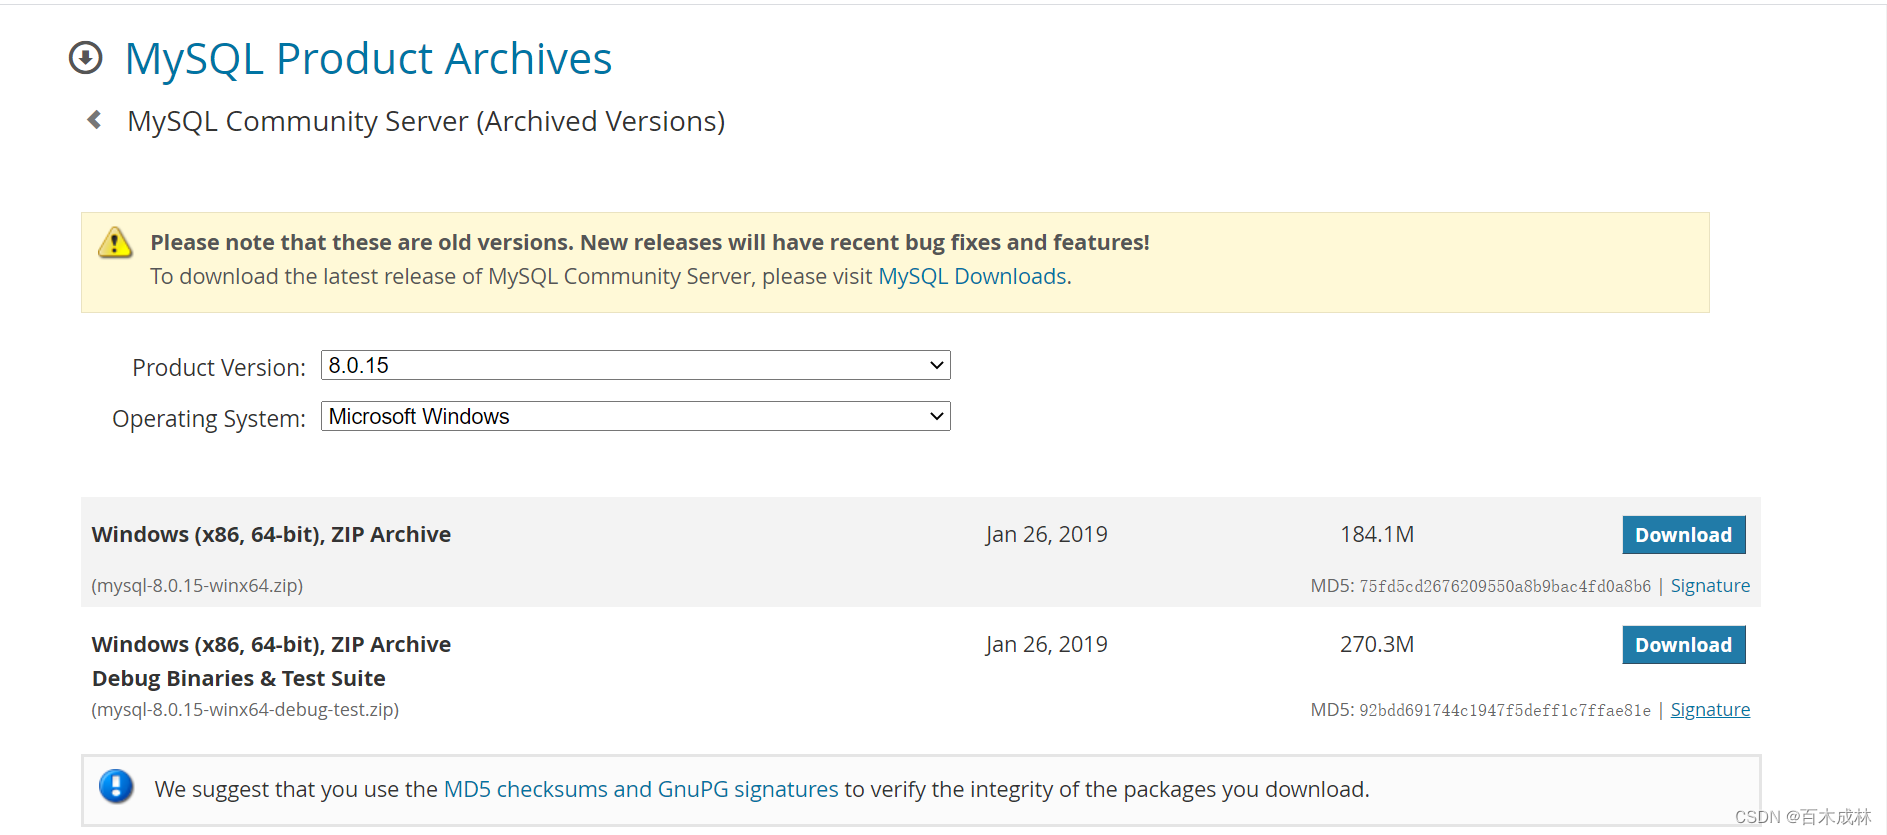
Task: Click the filename (mysql-8.0.15-winx64.zip)
Action: pyautogui.click(x=197, y=586)
